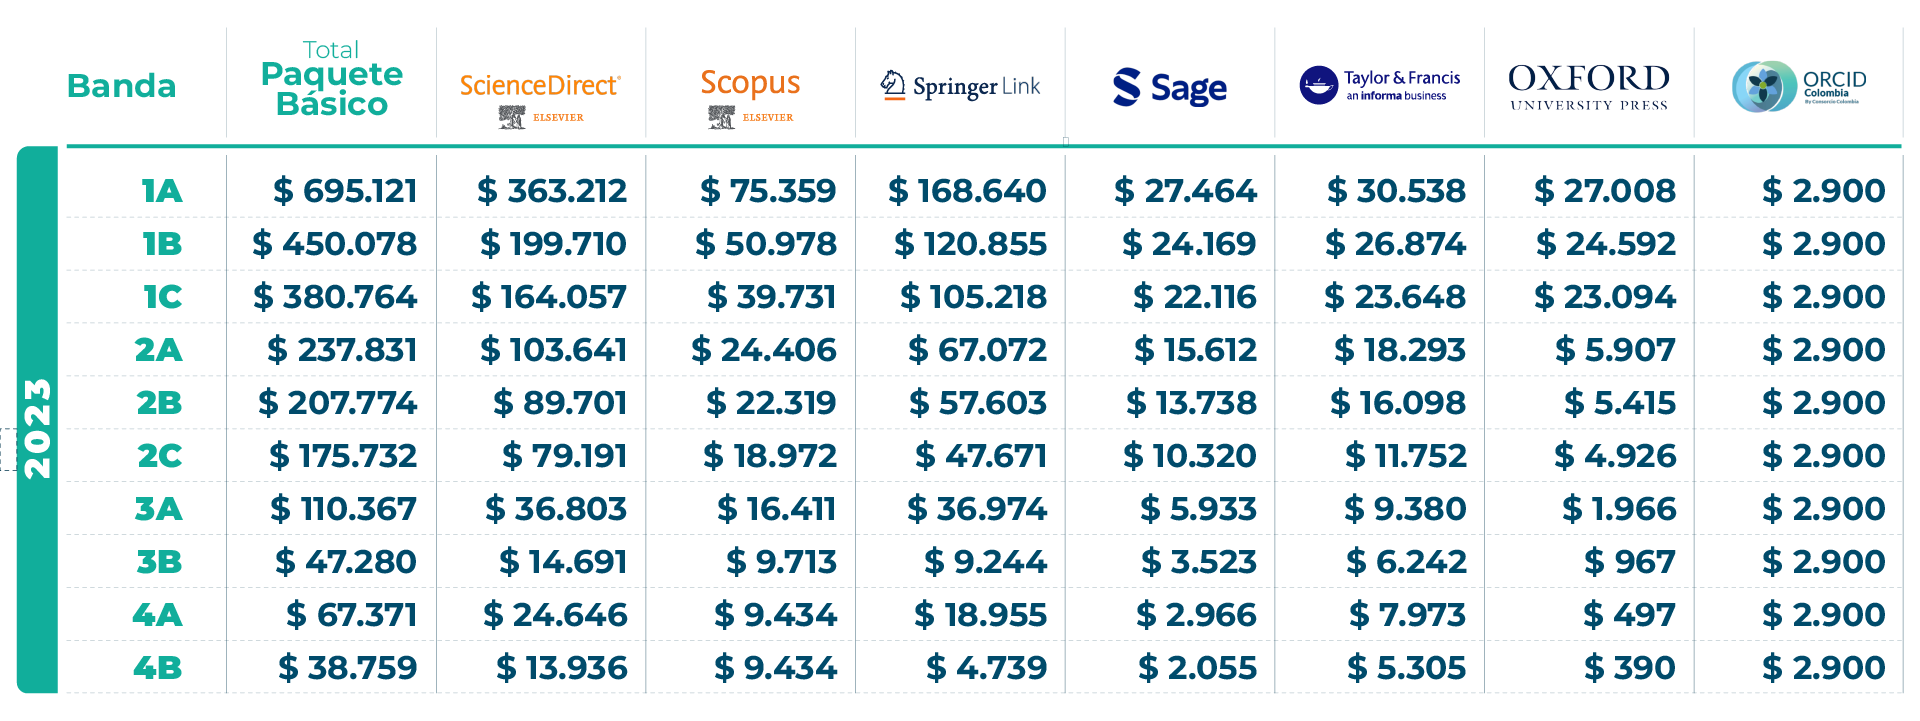This screenshot has height=721, width=1920.
Task: Click the Sage logo
Action: (x=1169, y=88)
